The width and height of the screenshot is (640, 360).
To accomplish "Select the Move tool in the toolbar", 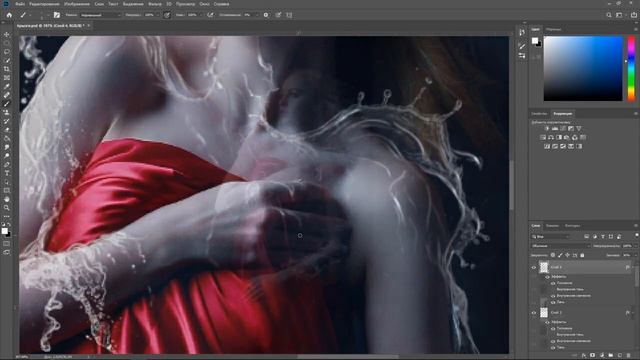I will (x=7, y=35).
